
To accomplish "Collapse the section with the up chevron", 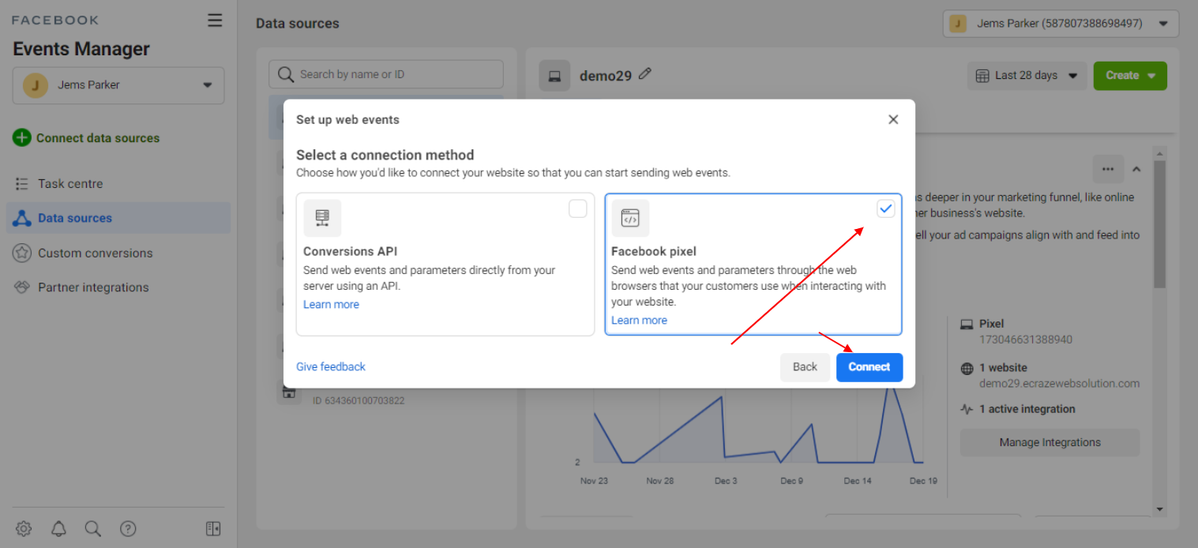I will (1137, 169).
